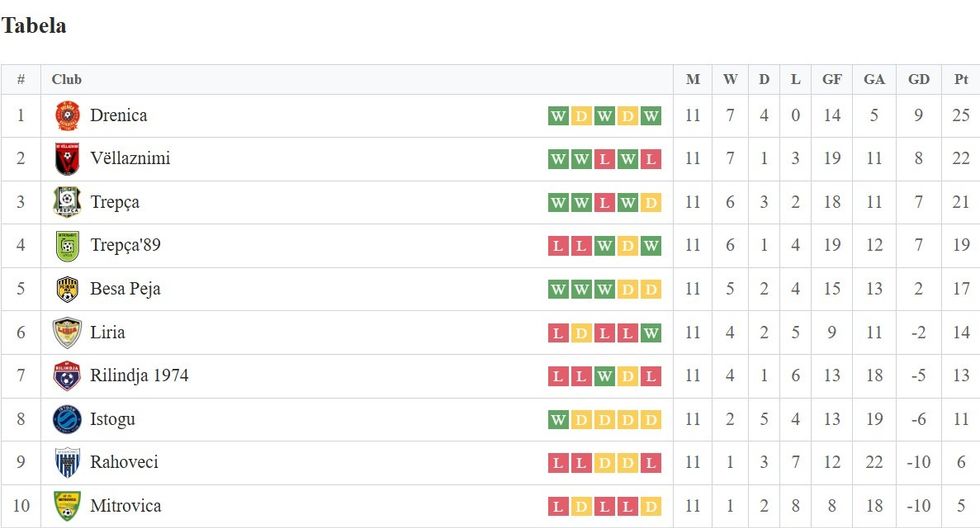Click the Trepça'89 green crest icon

click(x=67, y=246)
